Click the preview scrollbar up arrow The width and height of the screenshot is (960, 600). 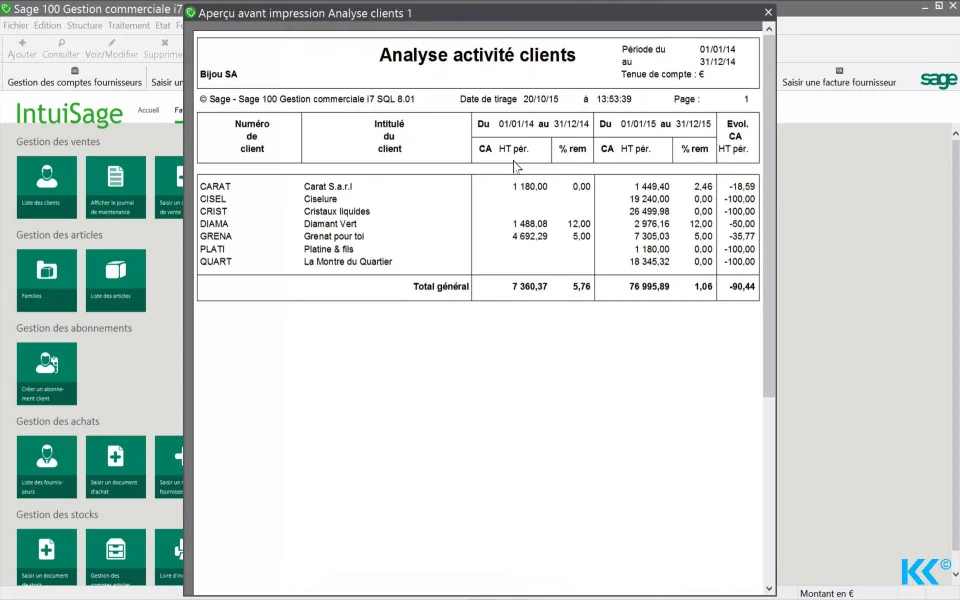[x=769, y=29]
